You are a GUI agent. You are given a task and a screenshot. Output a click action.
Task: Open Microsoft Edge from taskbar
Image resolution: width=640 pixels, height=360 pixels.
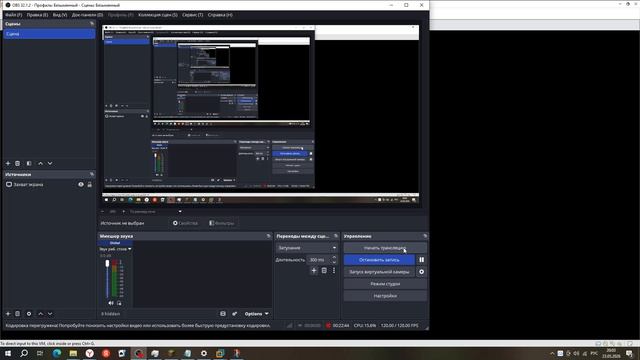[57, 353]
